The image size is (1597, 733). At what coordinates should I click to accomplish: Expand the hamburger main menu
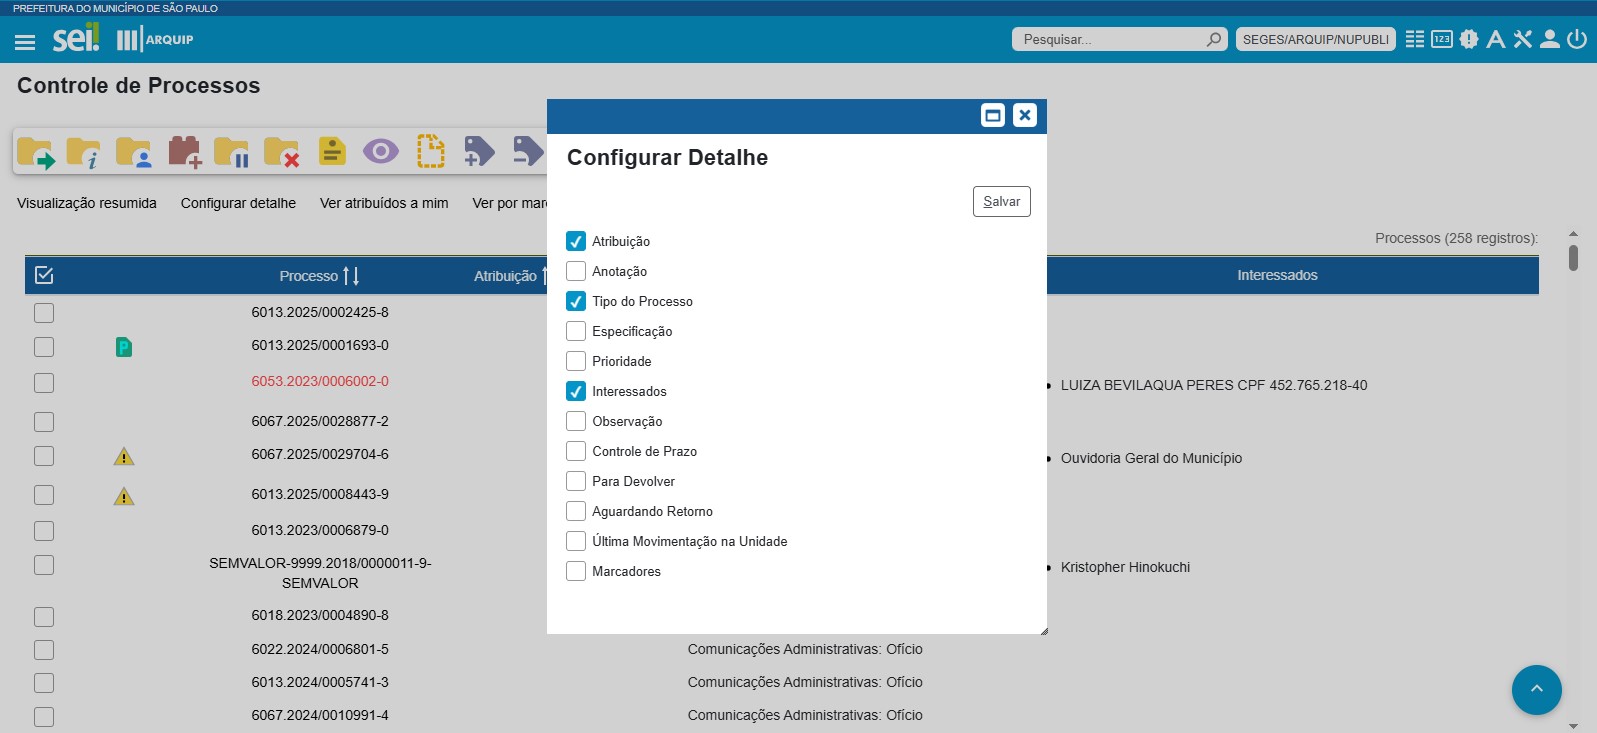25,41
